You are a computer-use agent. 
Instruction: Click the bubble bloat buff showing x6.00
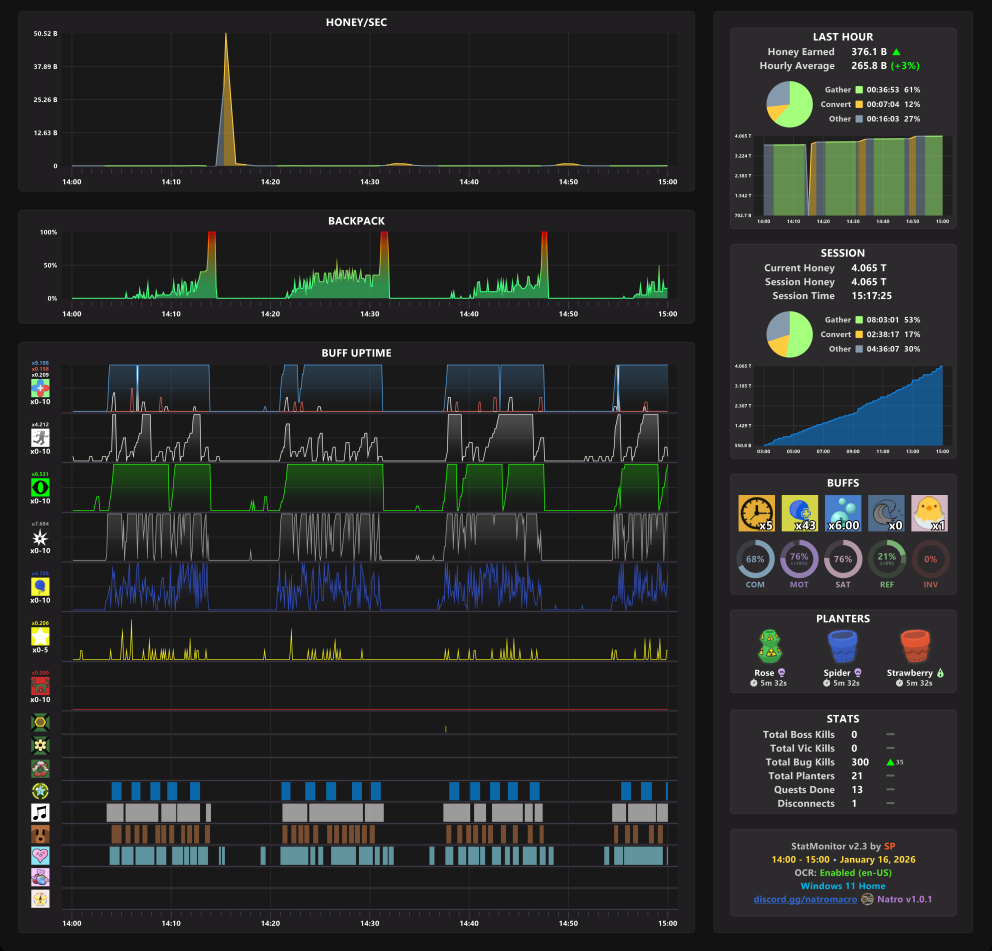click(x=843, y=513)
